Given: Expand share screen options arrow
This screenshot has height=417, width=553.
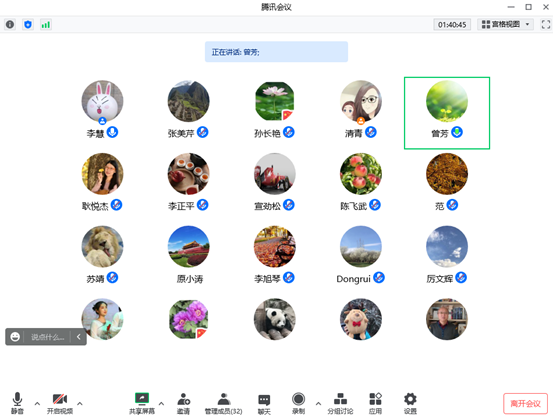Looking at the screenshot, I should pyautogui.click(x=161, y=403).
